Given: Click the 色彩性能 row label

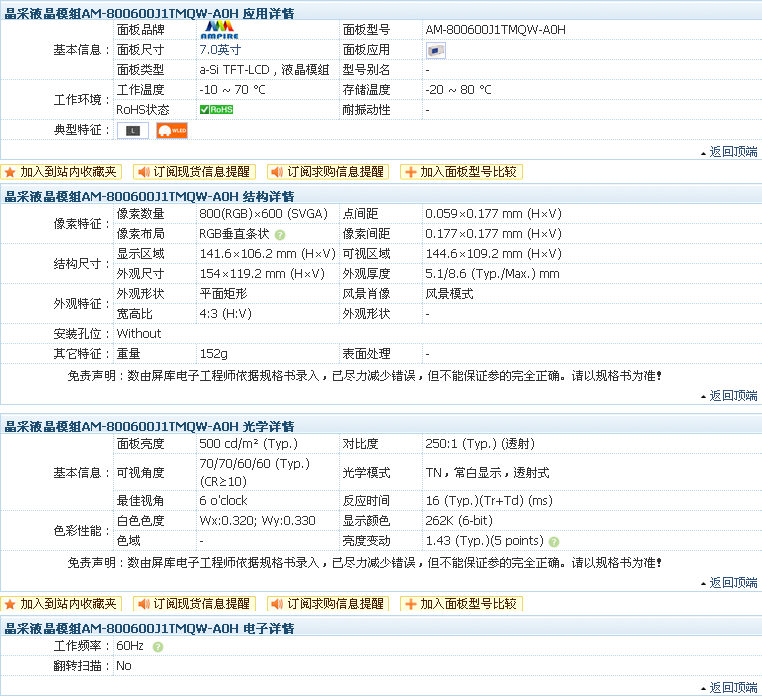Looking at the screenshot, I should [x=82, y=531].
